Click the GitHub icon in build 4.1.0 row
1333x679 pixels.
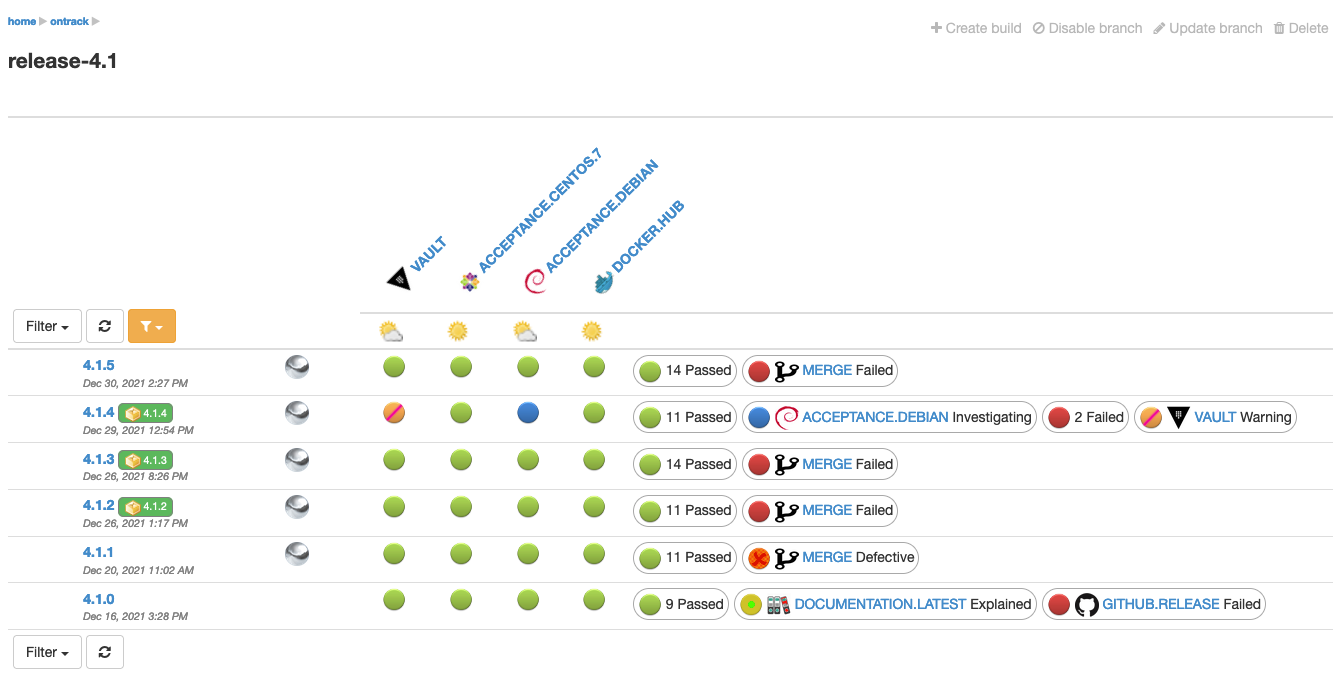coord(1086,604)
